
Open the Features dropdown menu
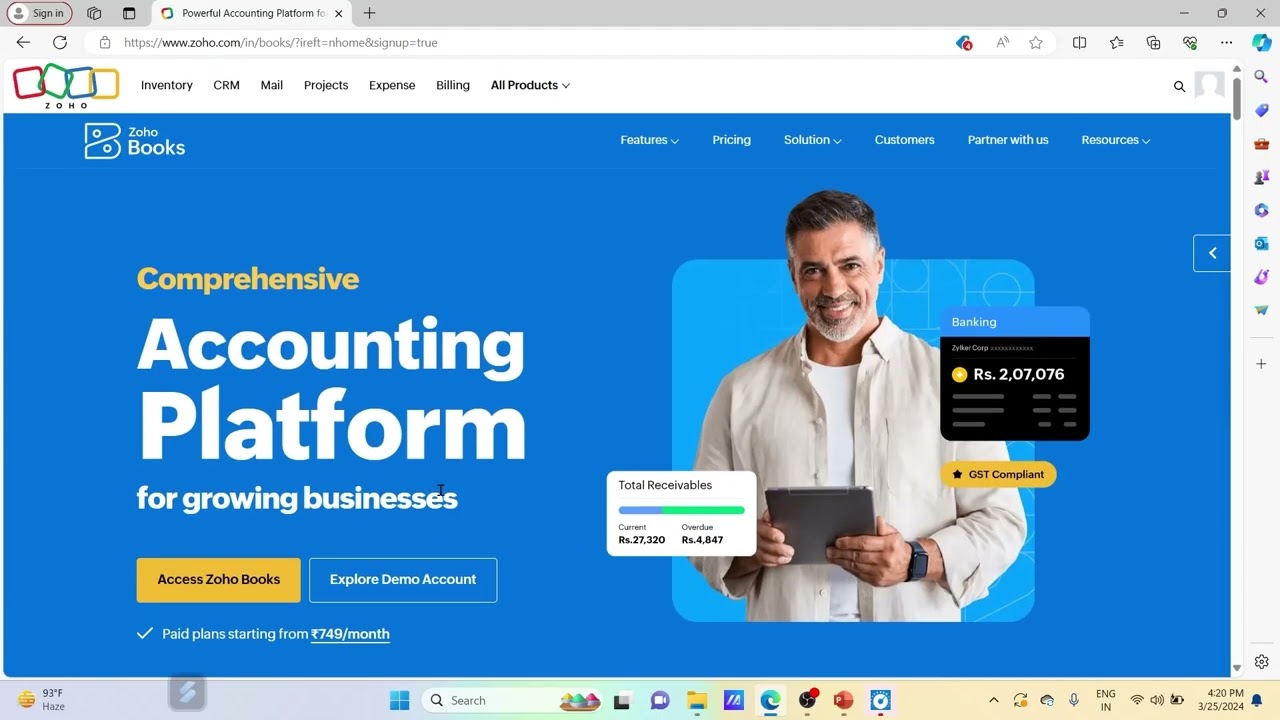click(649, 140)
